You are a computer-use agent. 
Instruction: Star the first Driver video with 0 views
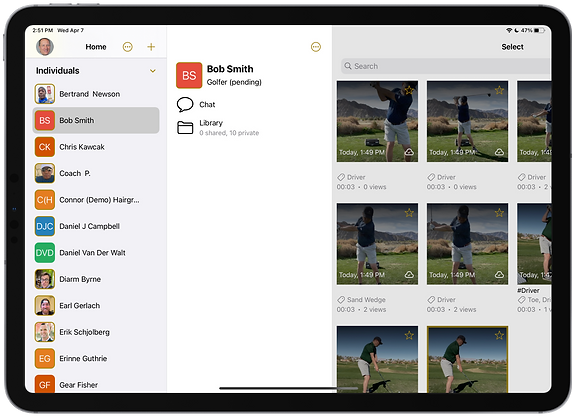pos(409,90)
